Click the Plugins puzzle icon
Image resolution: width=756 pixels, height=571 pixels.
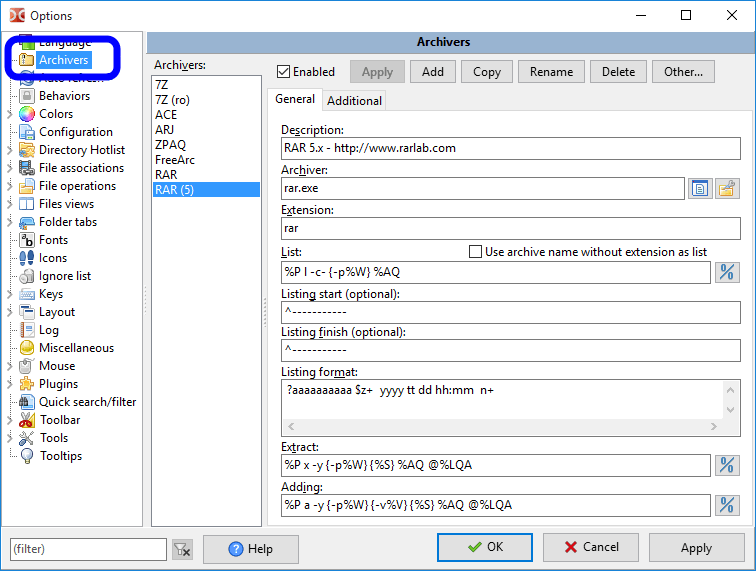(x=27, y=384)
